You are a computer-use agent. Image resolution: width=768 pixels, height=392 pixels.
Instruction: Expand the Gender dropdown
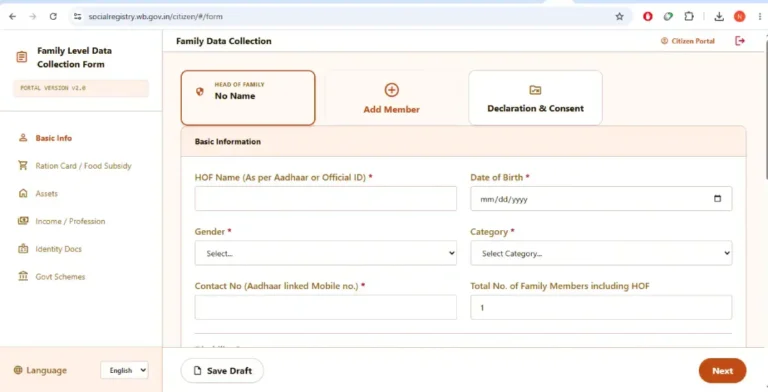click(x=326, y=253)
